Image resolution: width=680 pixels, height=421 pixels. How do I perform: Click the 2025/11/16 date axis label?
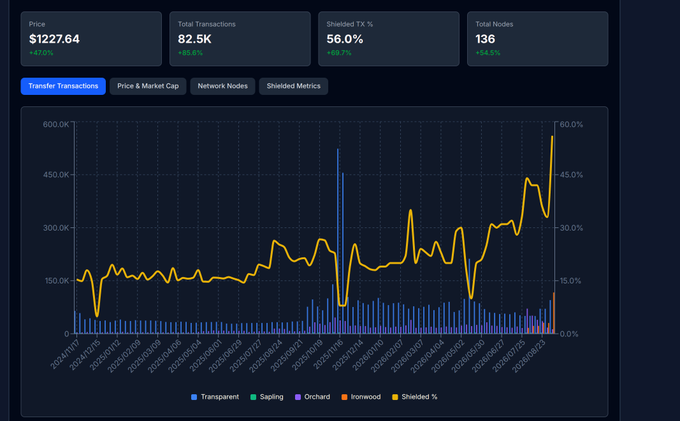(328, 355)
